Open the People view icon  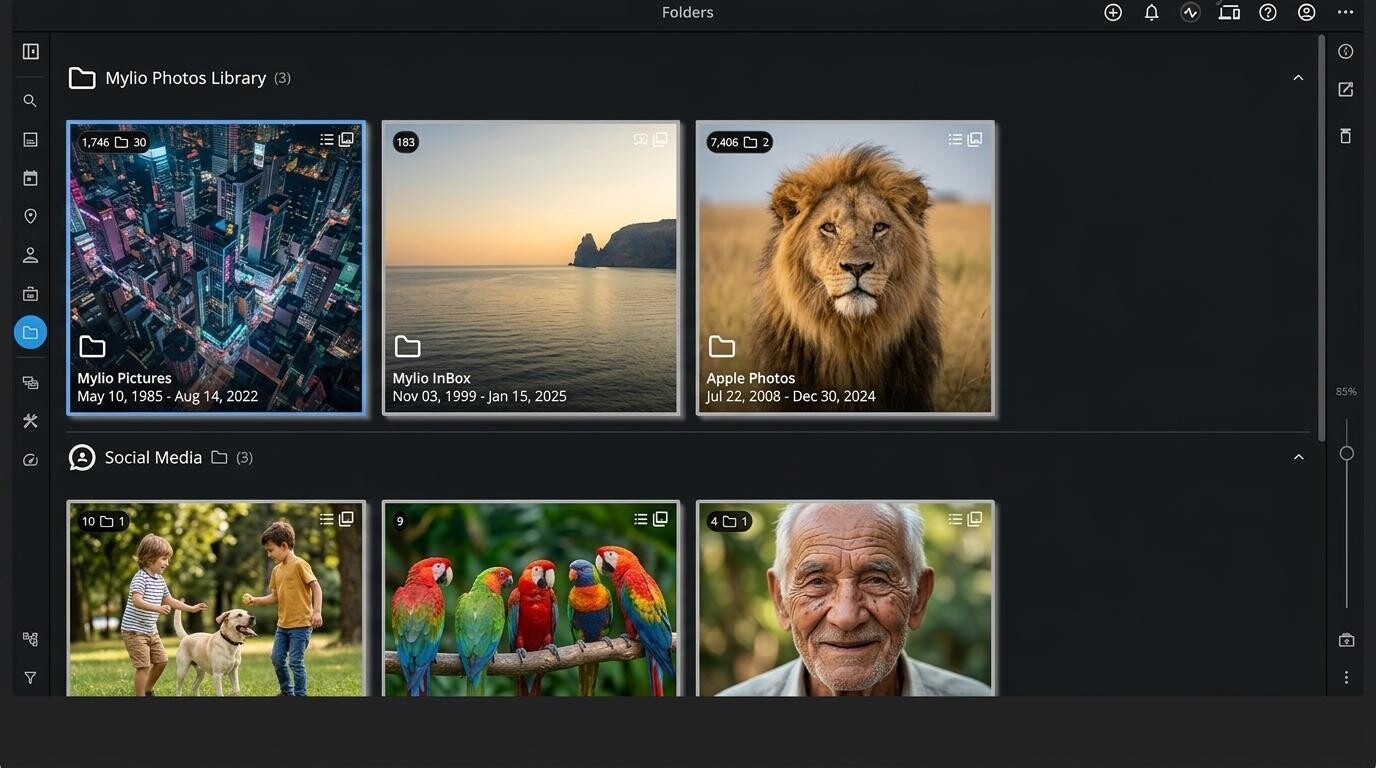(x=30, y=255)
